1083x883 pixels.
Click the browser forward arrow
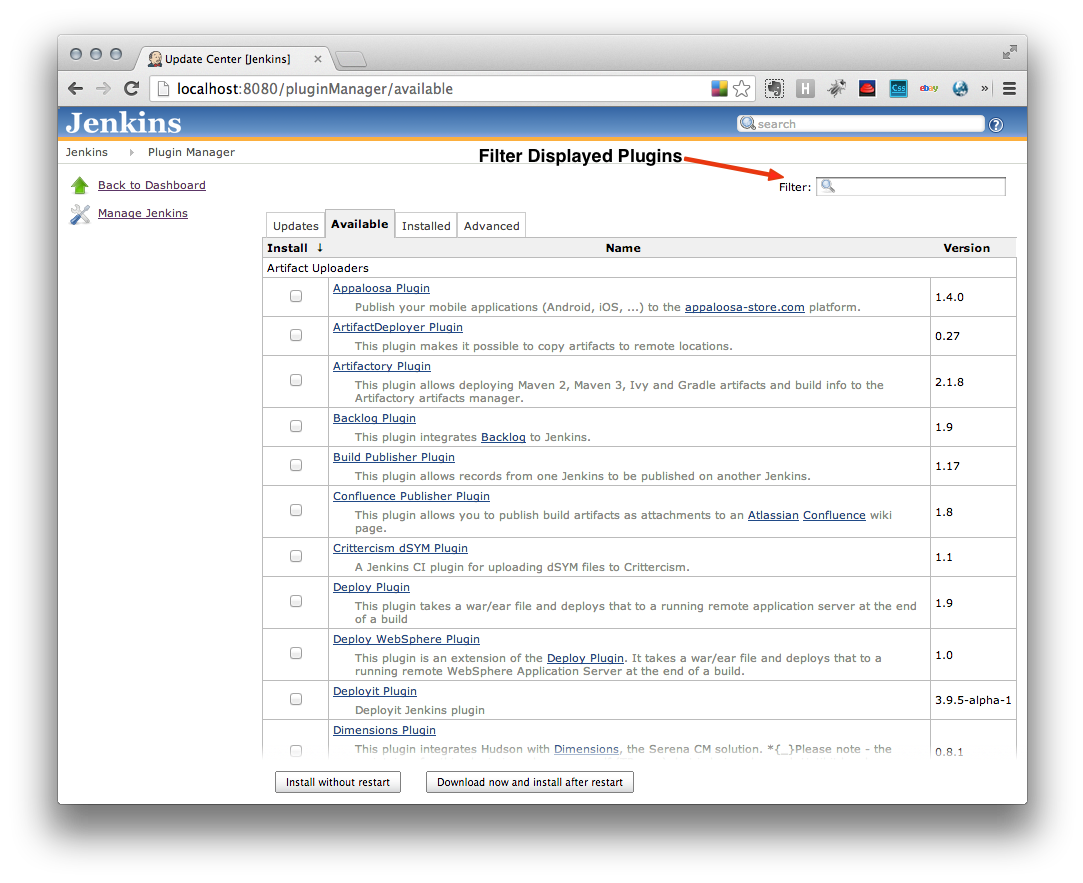(103, 88)
